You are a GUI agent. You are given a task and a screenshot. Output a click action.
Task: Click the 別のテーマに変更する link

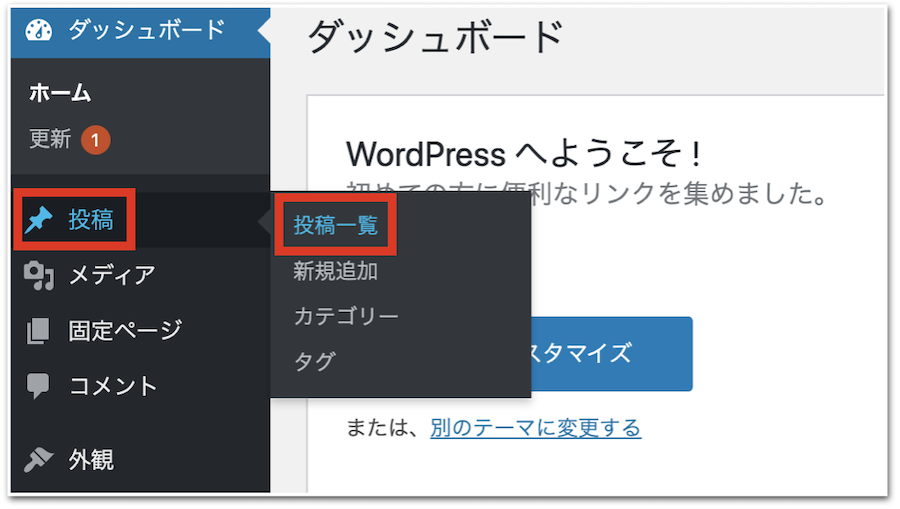535,428
